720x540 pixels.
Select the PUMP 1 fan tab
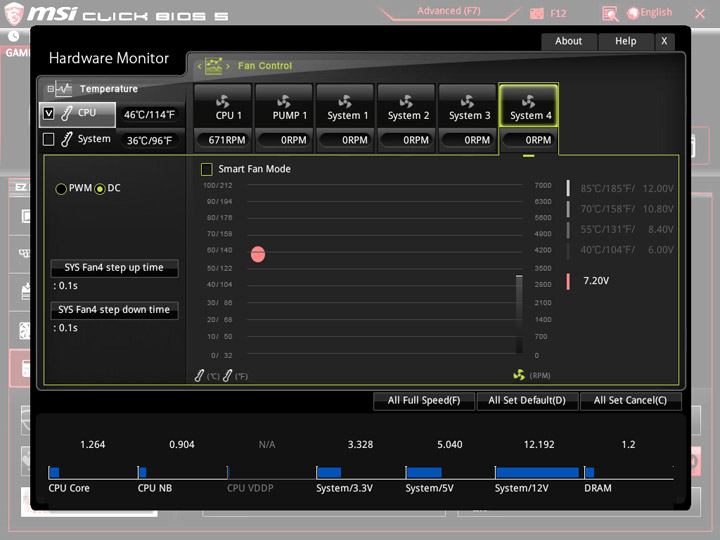point(284,106)
